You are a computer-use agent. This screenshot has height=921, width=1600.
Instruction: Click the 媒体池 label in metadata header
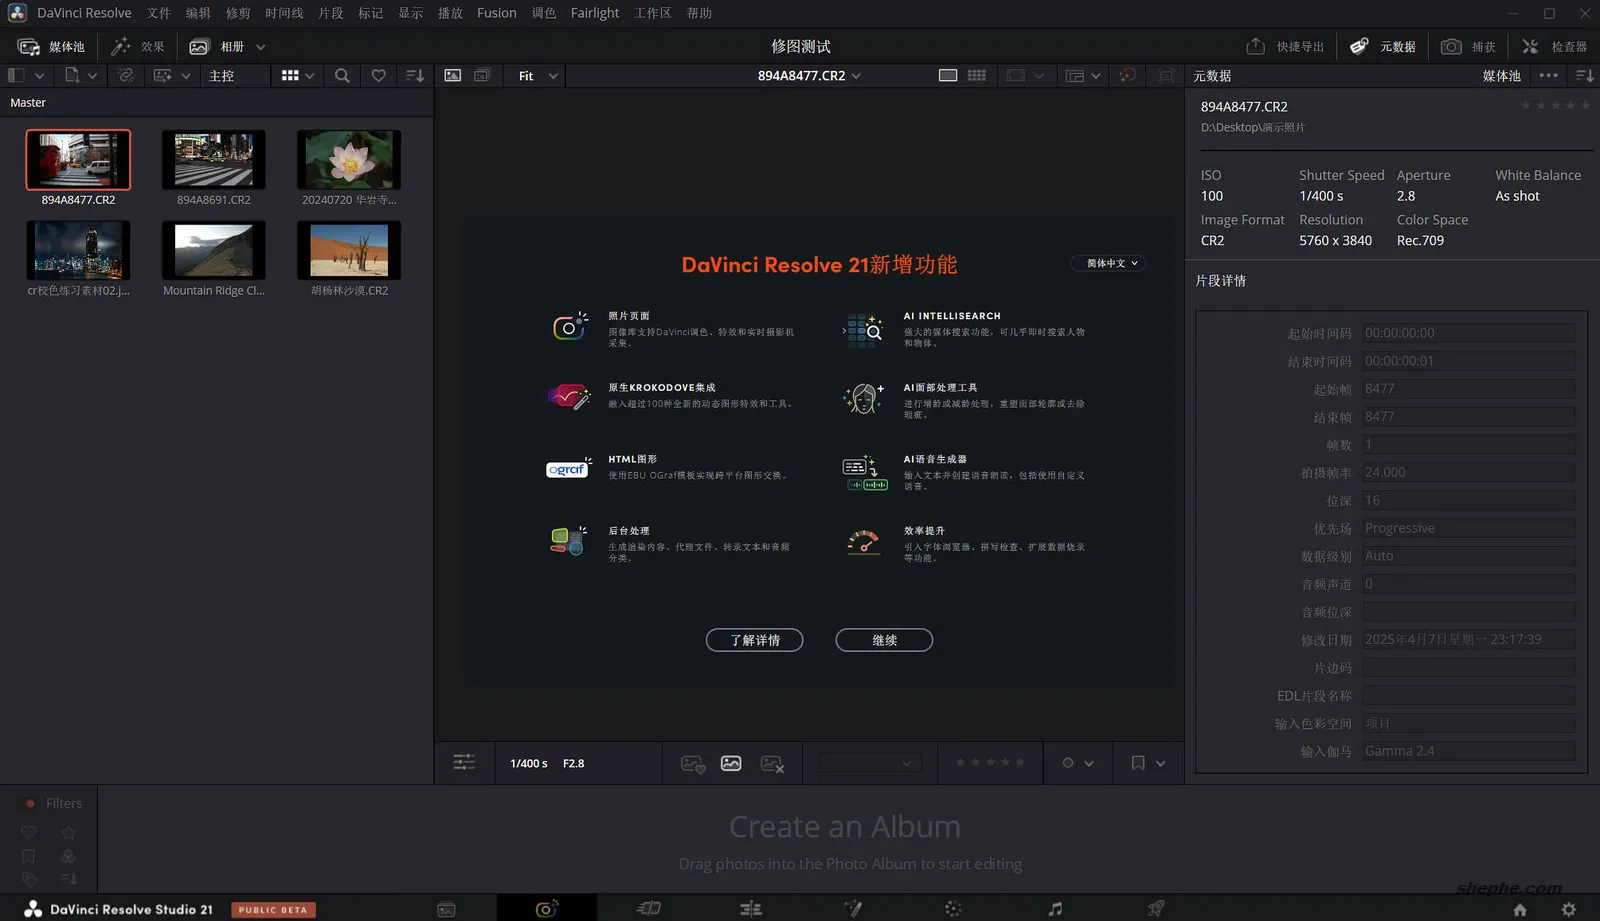pos(1501,76)
